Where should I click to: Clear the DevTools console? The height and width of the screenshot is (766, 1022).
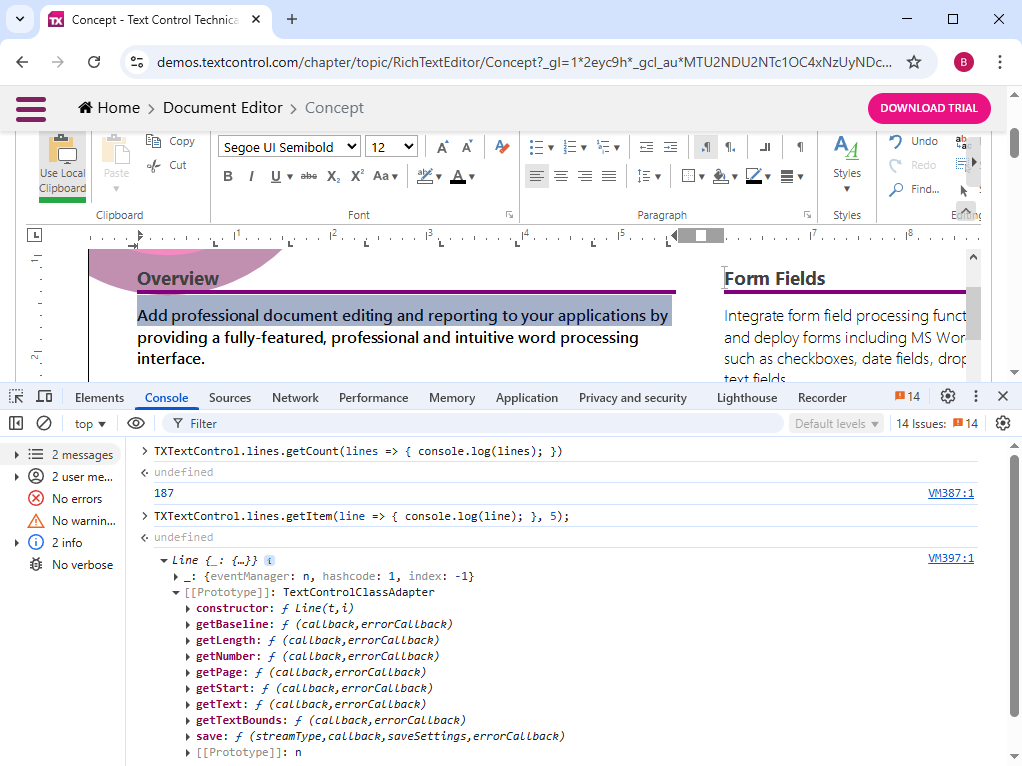pos(44,423)
